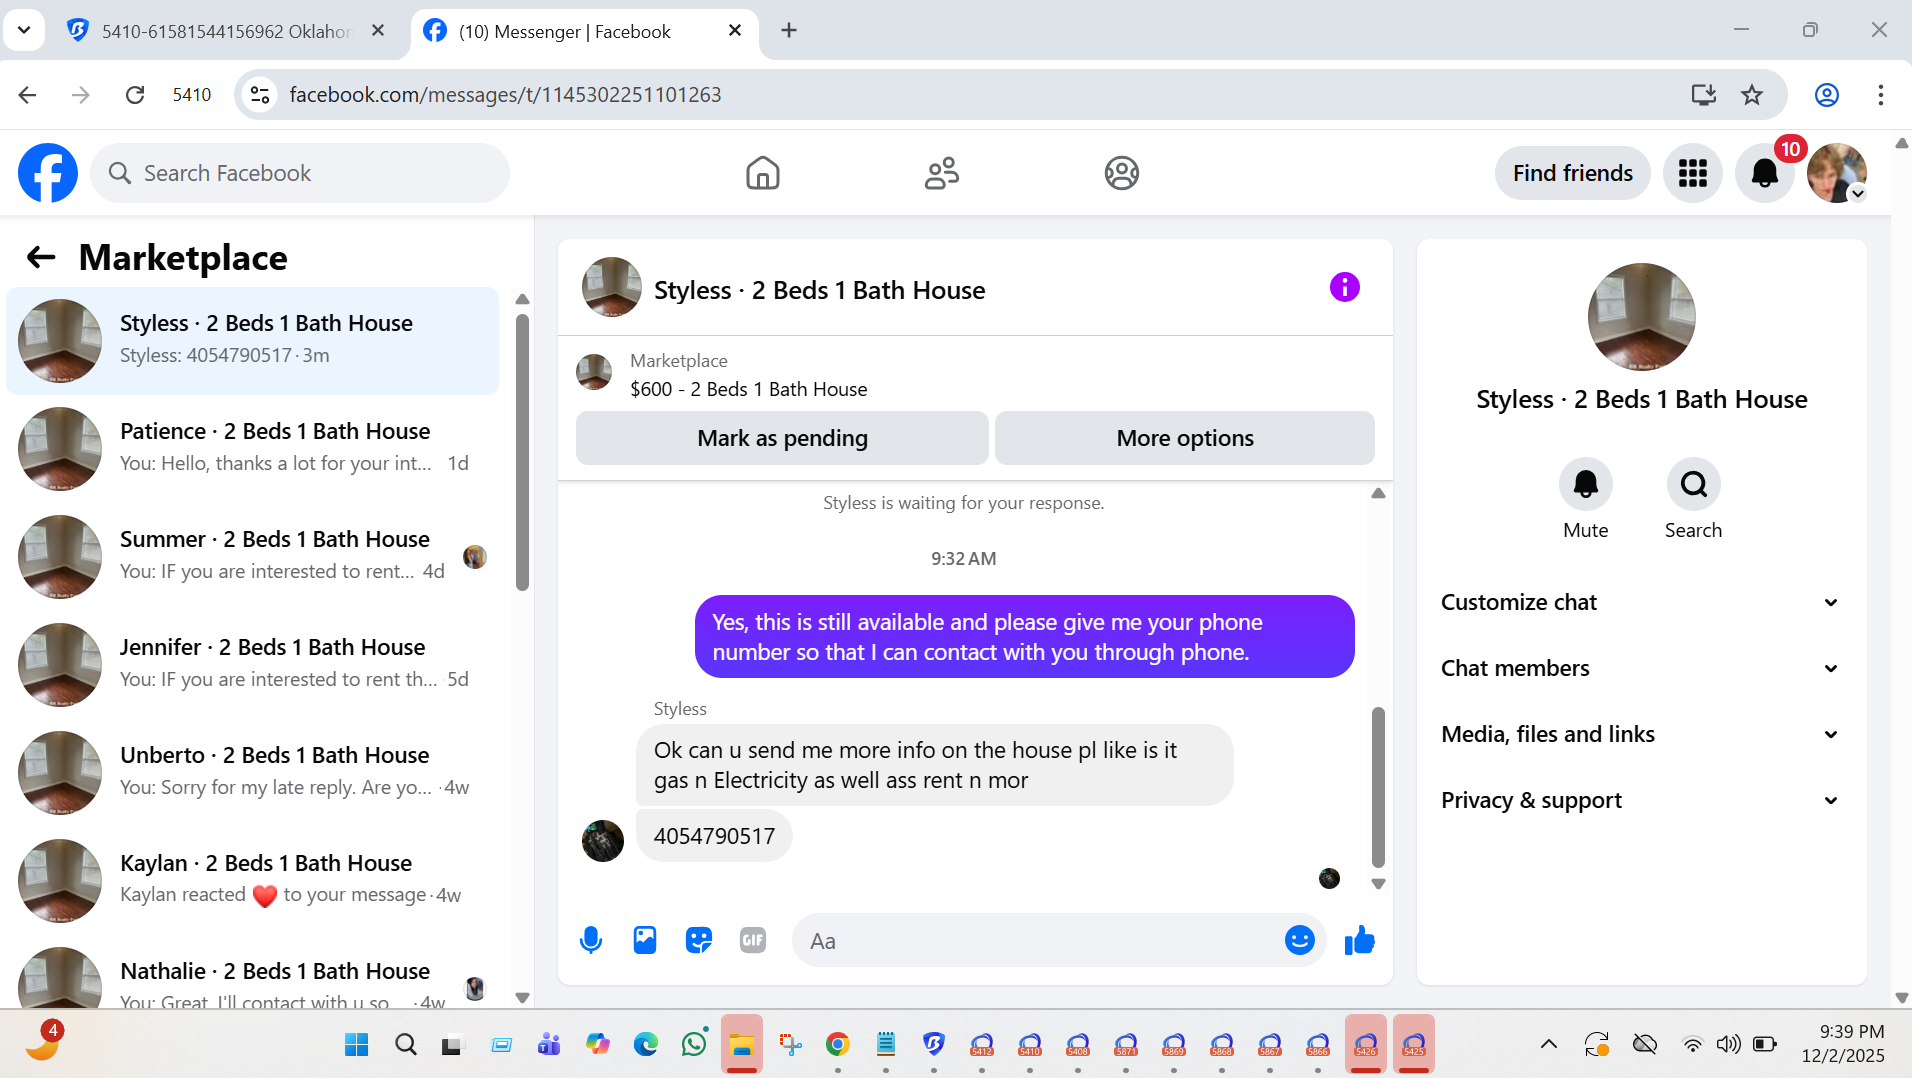Close the 5410 Oklahoma tab
1912x1078 pixels.
[378, 30]
